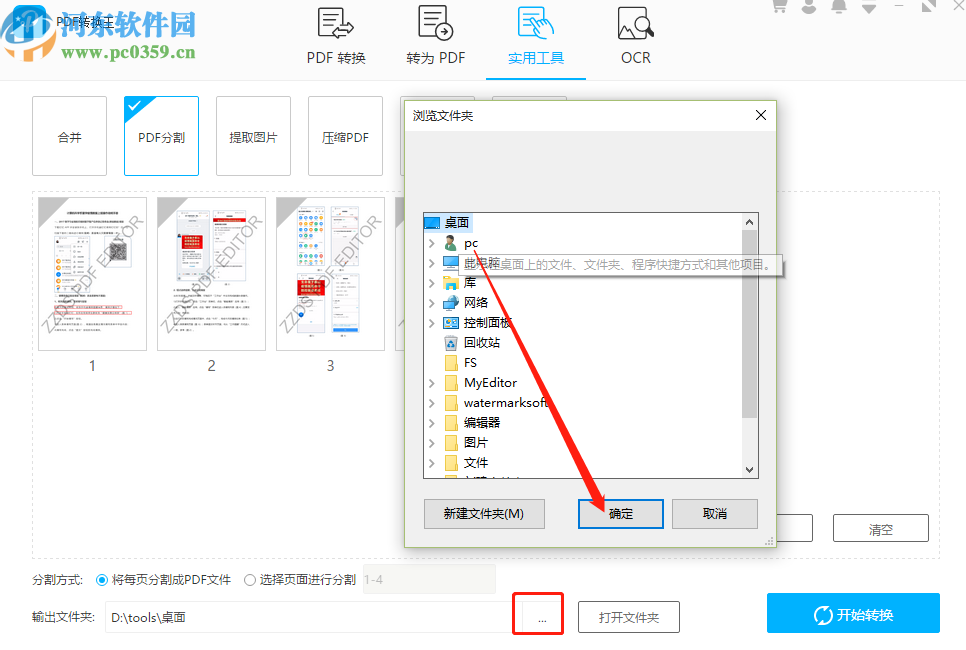Expand the 文件 folder node
The width and height of the screenshot is (966, 650).
pyautogui.click(x=432, y=463)
